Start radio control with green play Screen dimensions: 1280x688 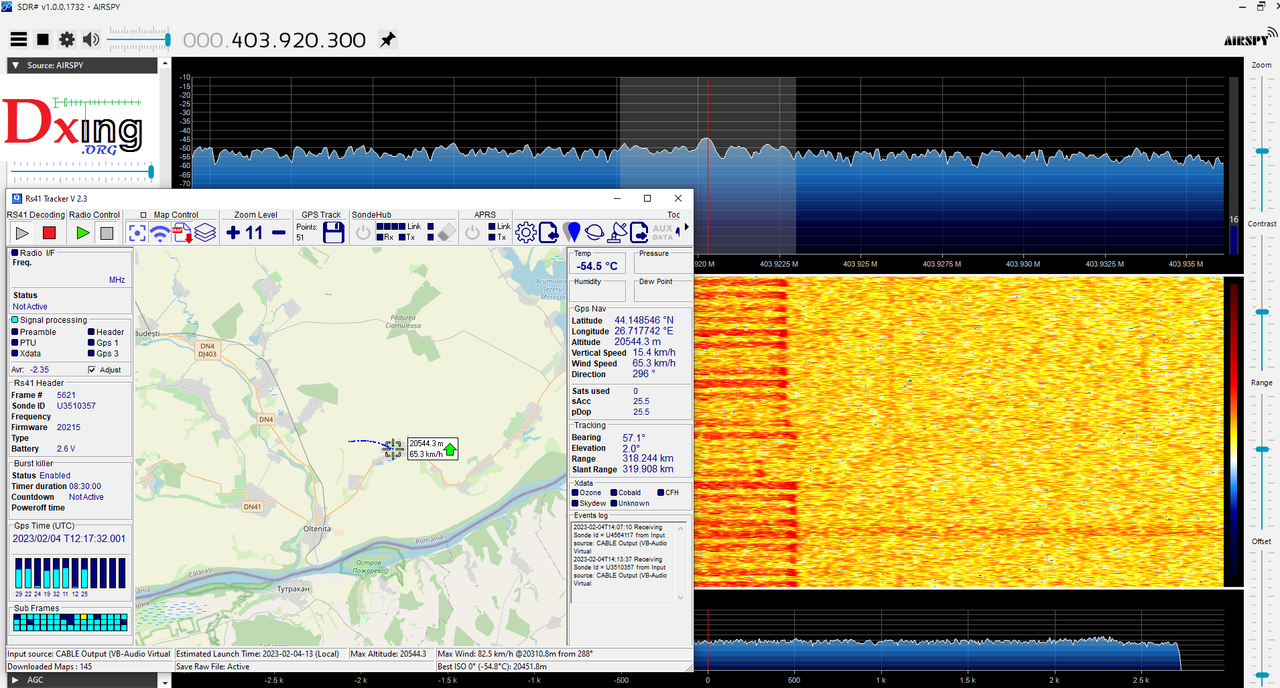click(x=83, y=233)
